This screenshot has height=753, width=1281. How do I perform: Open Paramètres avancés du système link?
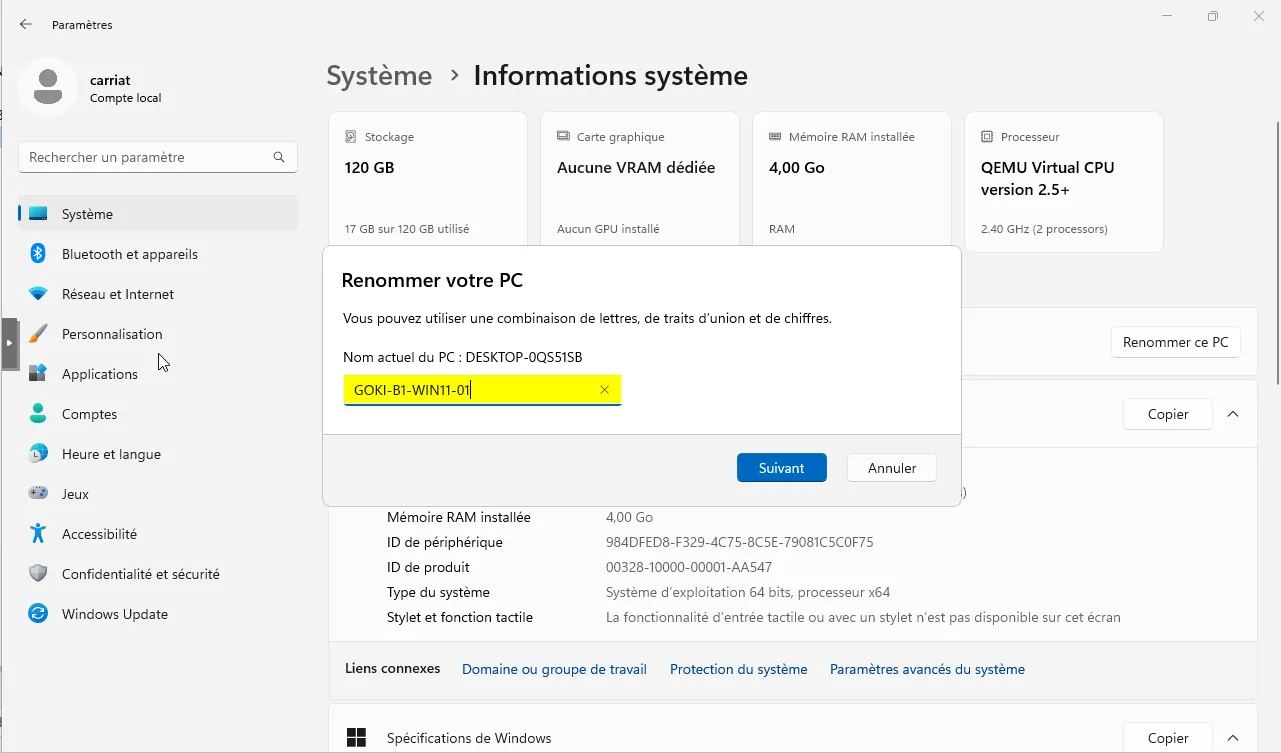click(927, 669)
